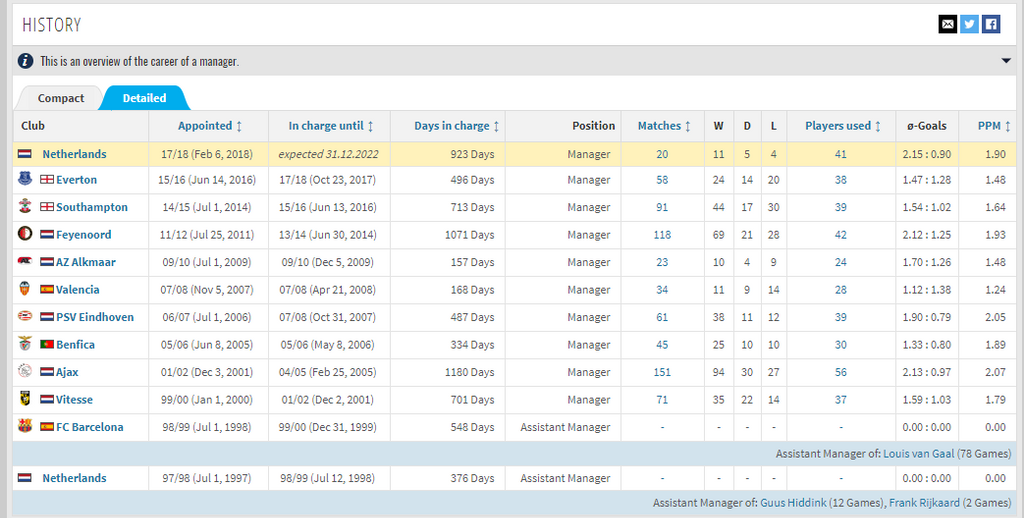Share the page via the email icon
This screenshot has width=1024, height=518.
pos(948,24)
